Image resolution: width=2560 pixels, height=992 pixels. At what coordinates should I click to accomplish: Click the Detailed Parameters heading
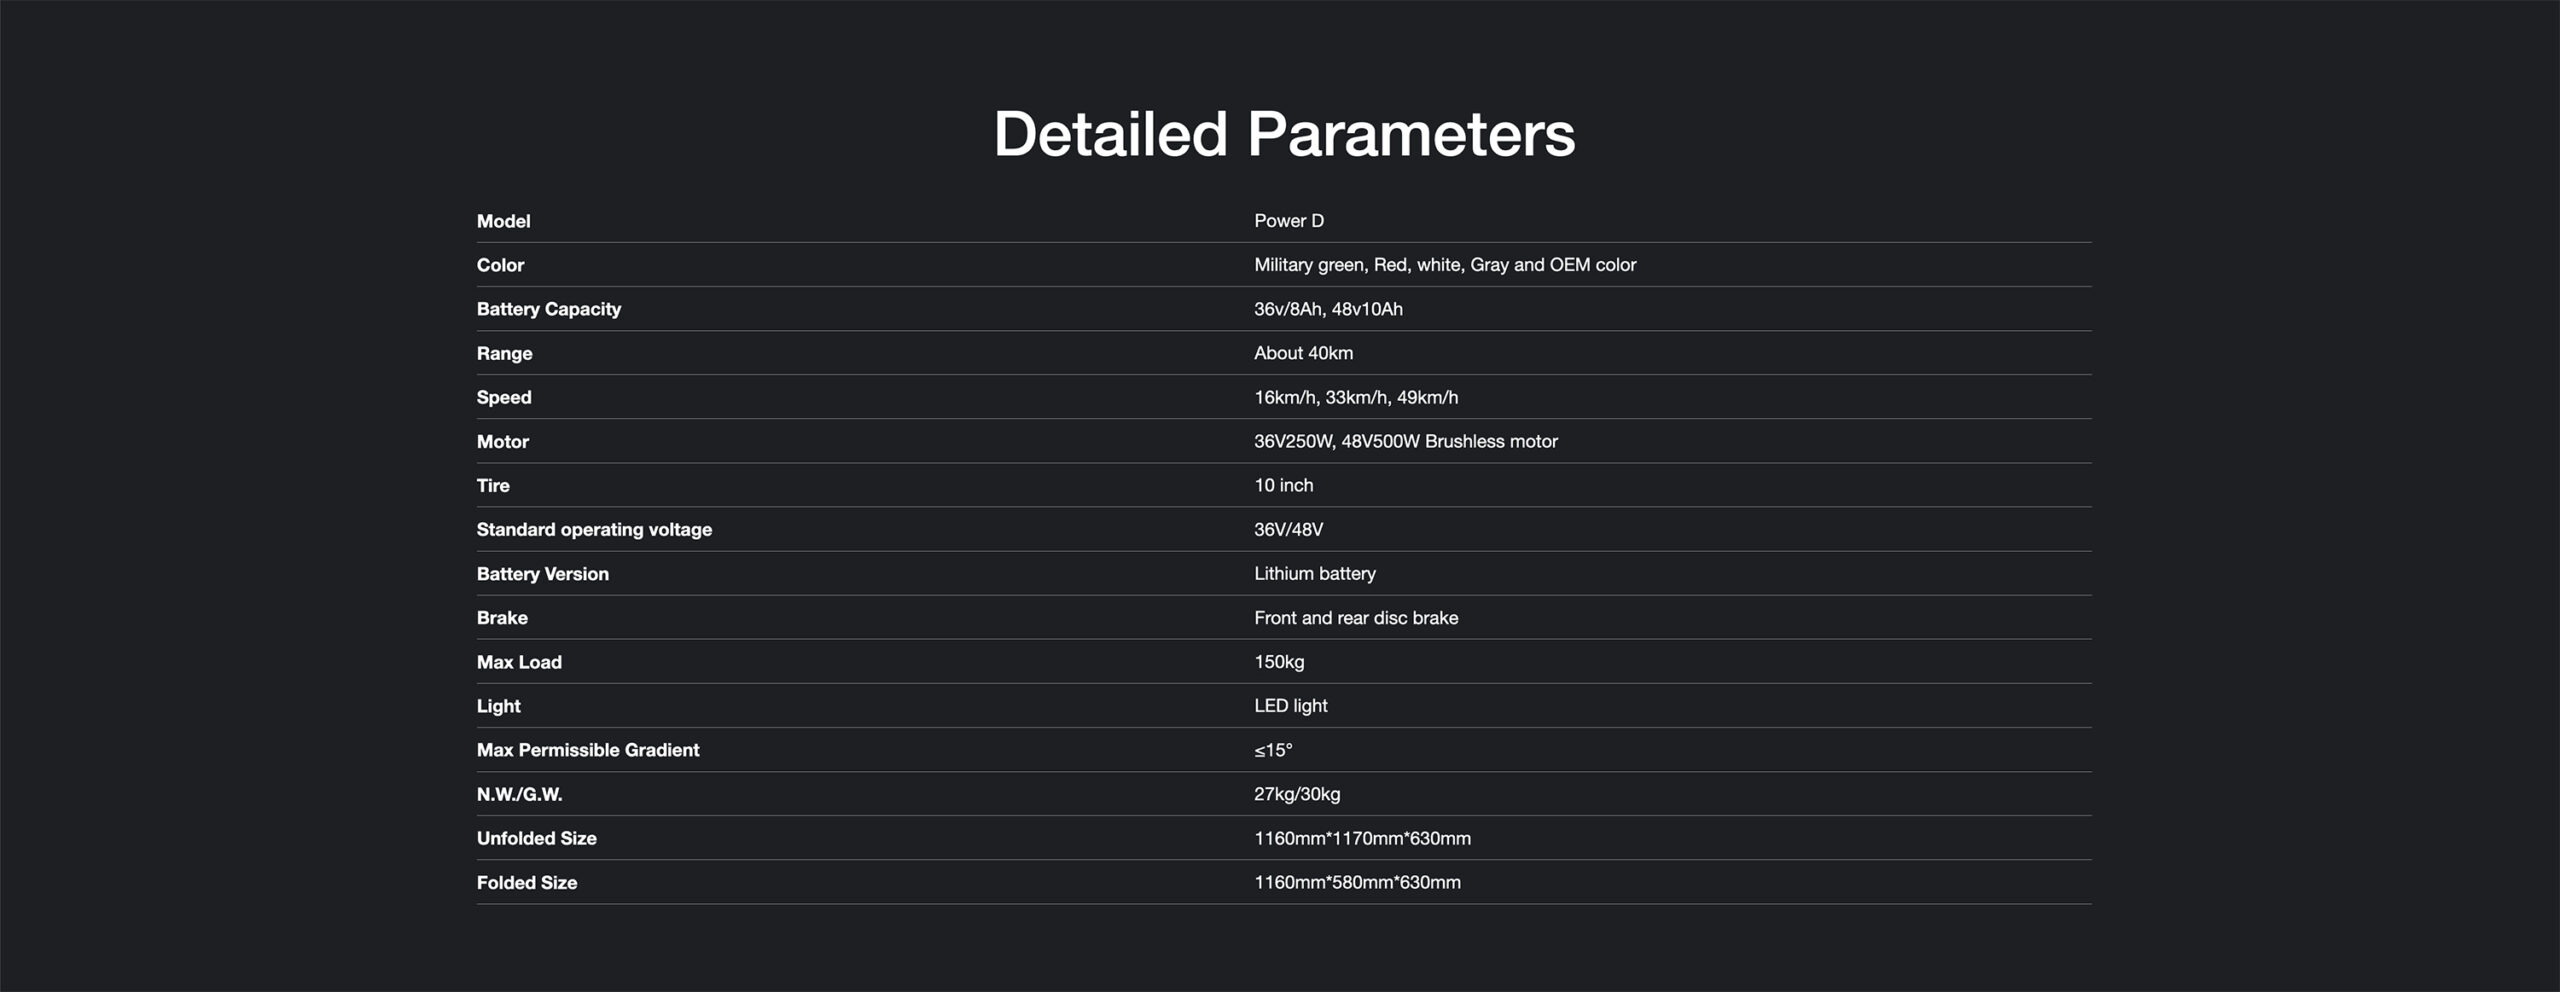(x=1283, y=134)
